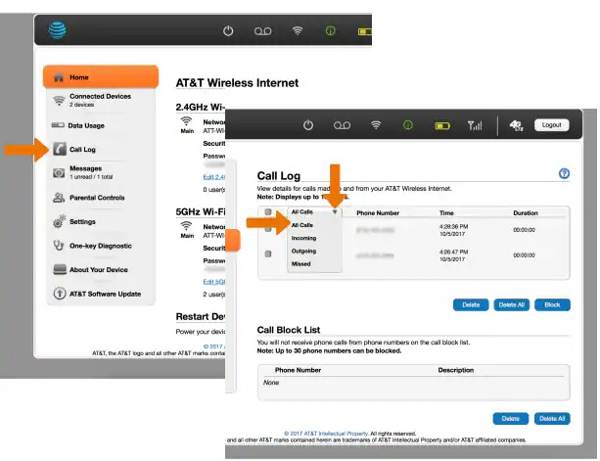This screenshot has height=461, width=600.
Task: Click Delete below the Call Block List
Action: pos(510,419)
